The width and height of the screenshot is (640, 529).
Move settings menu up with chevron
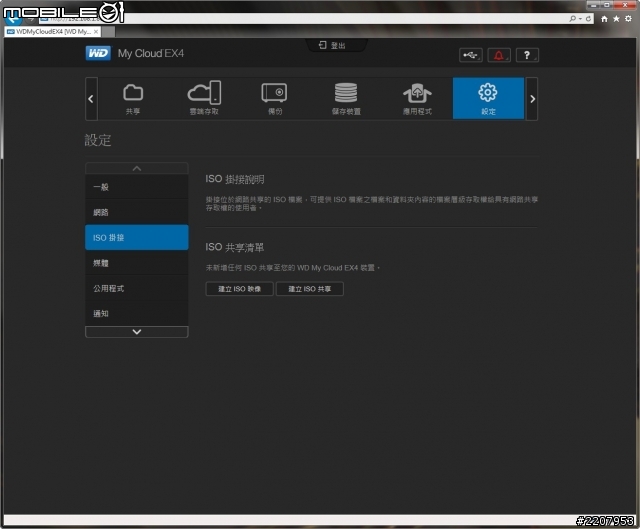(137, 168)
